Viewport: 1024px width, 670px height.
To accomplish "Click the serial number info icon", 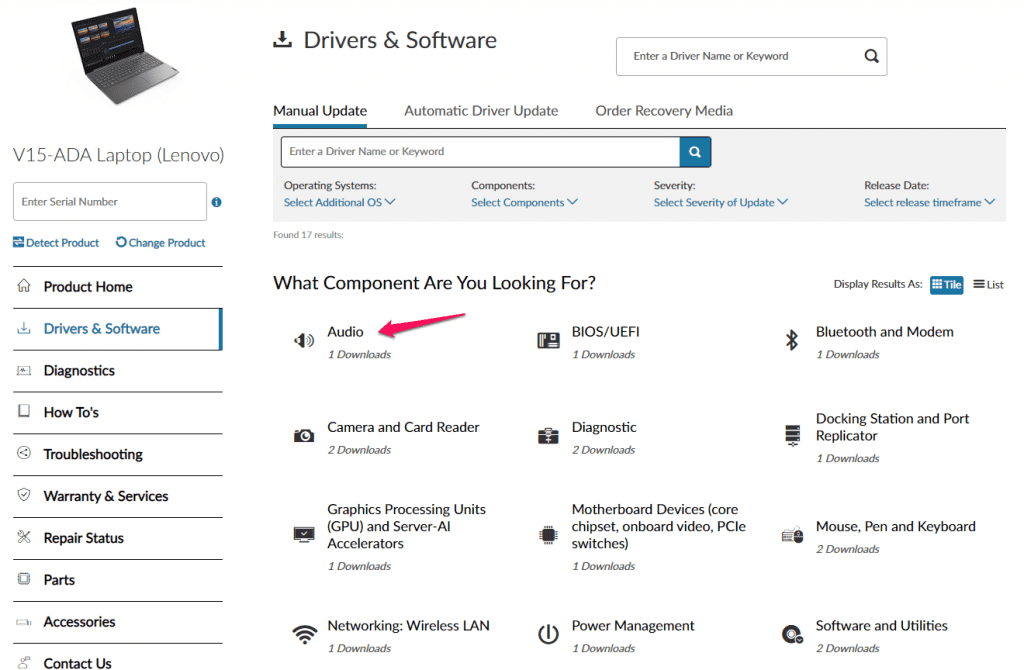I will pos(217,202).
